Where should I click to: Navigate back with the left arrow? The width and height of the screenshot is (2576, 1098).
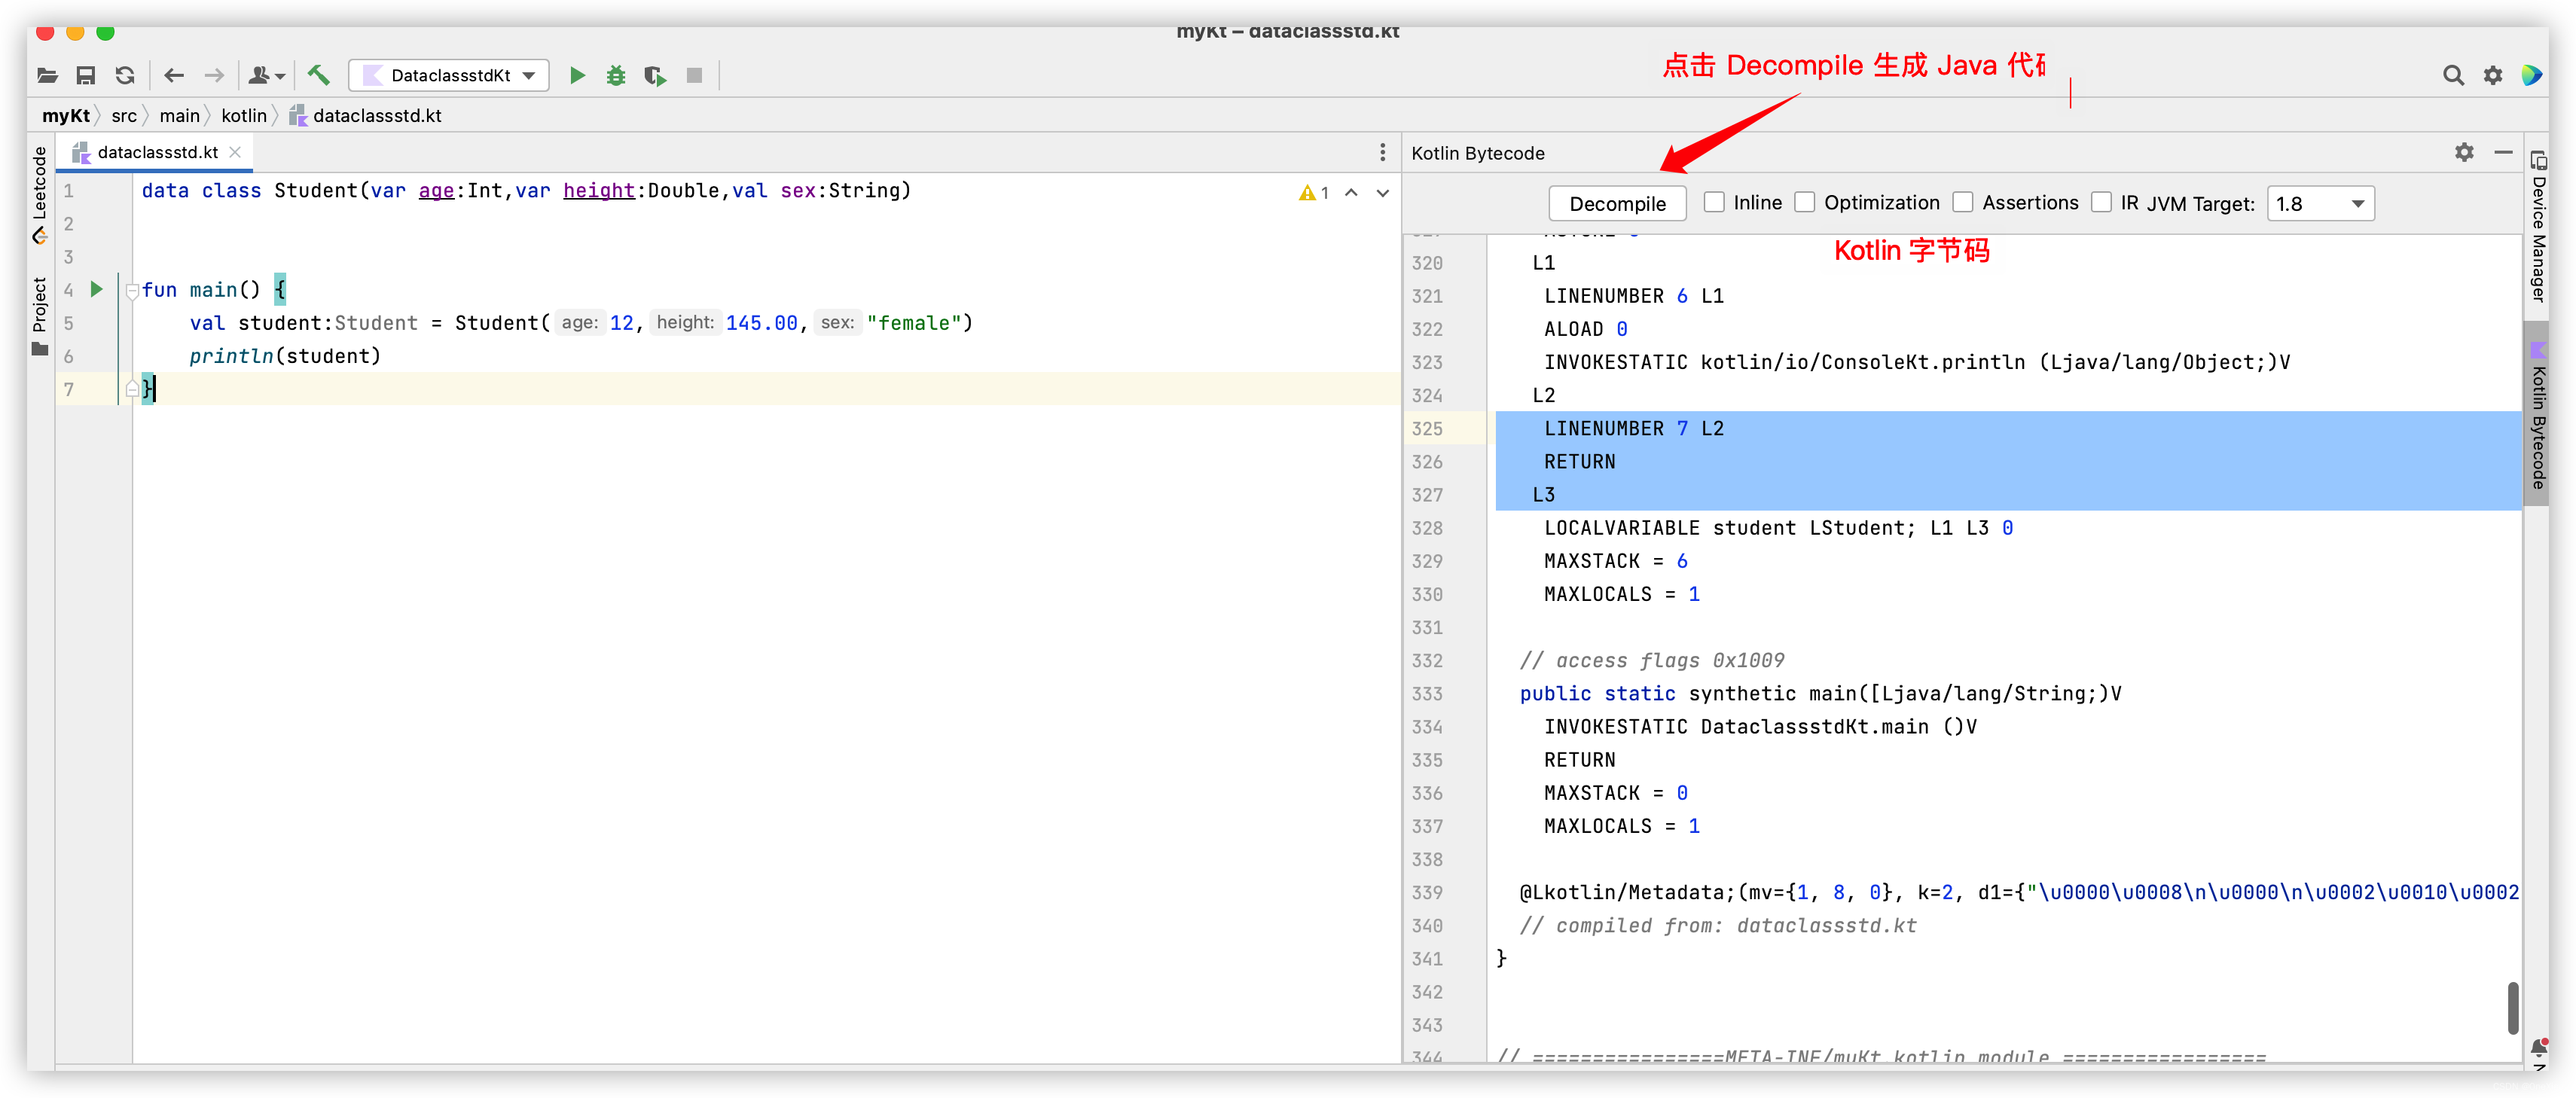pyautogui.click(x=174, y=75)
